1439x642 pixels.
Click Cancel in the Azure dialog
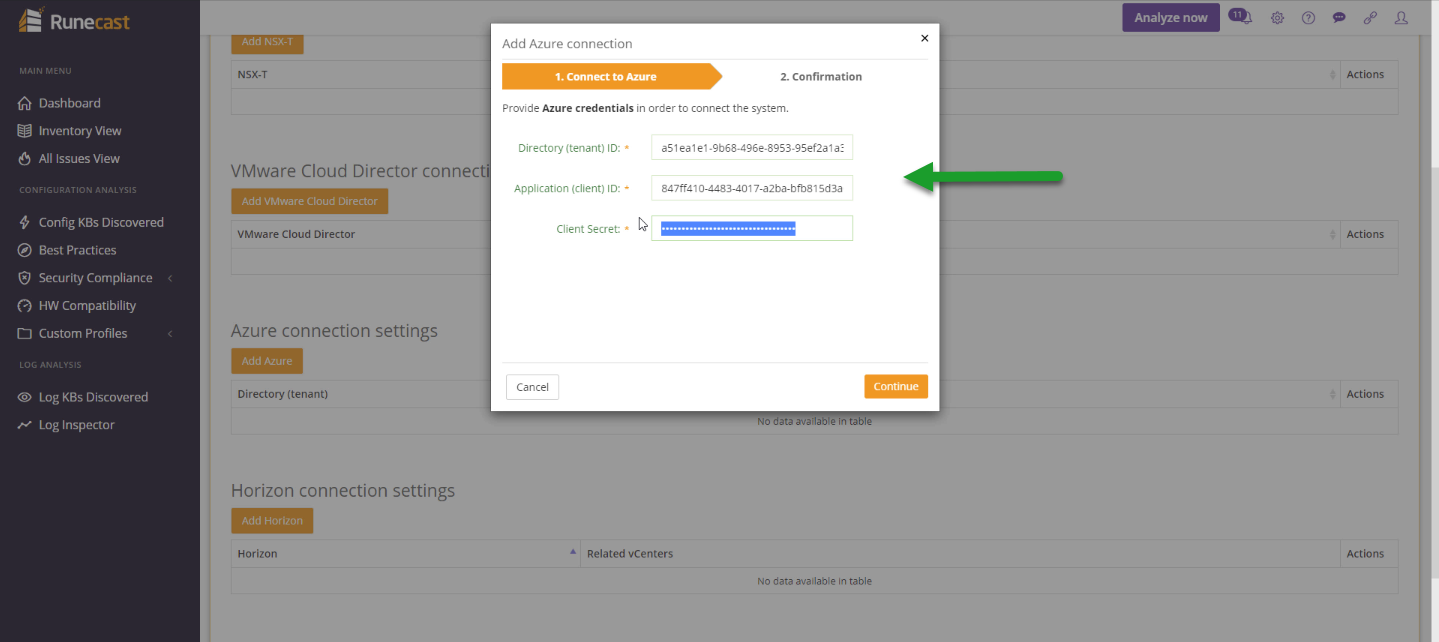[x=532, y=387]
